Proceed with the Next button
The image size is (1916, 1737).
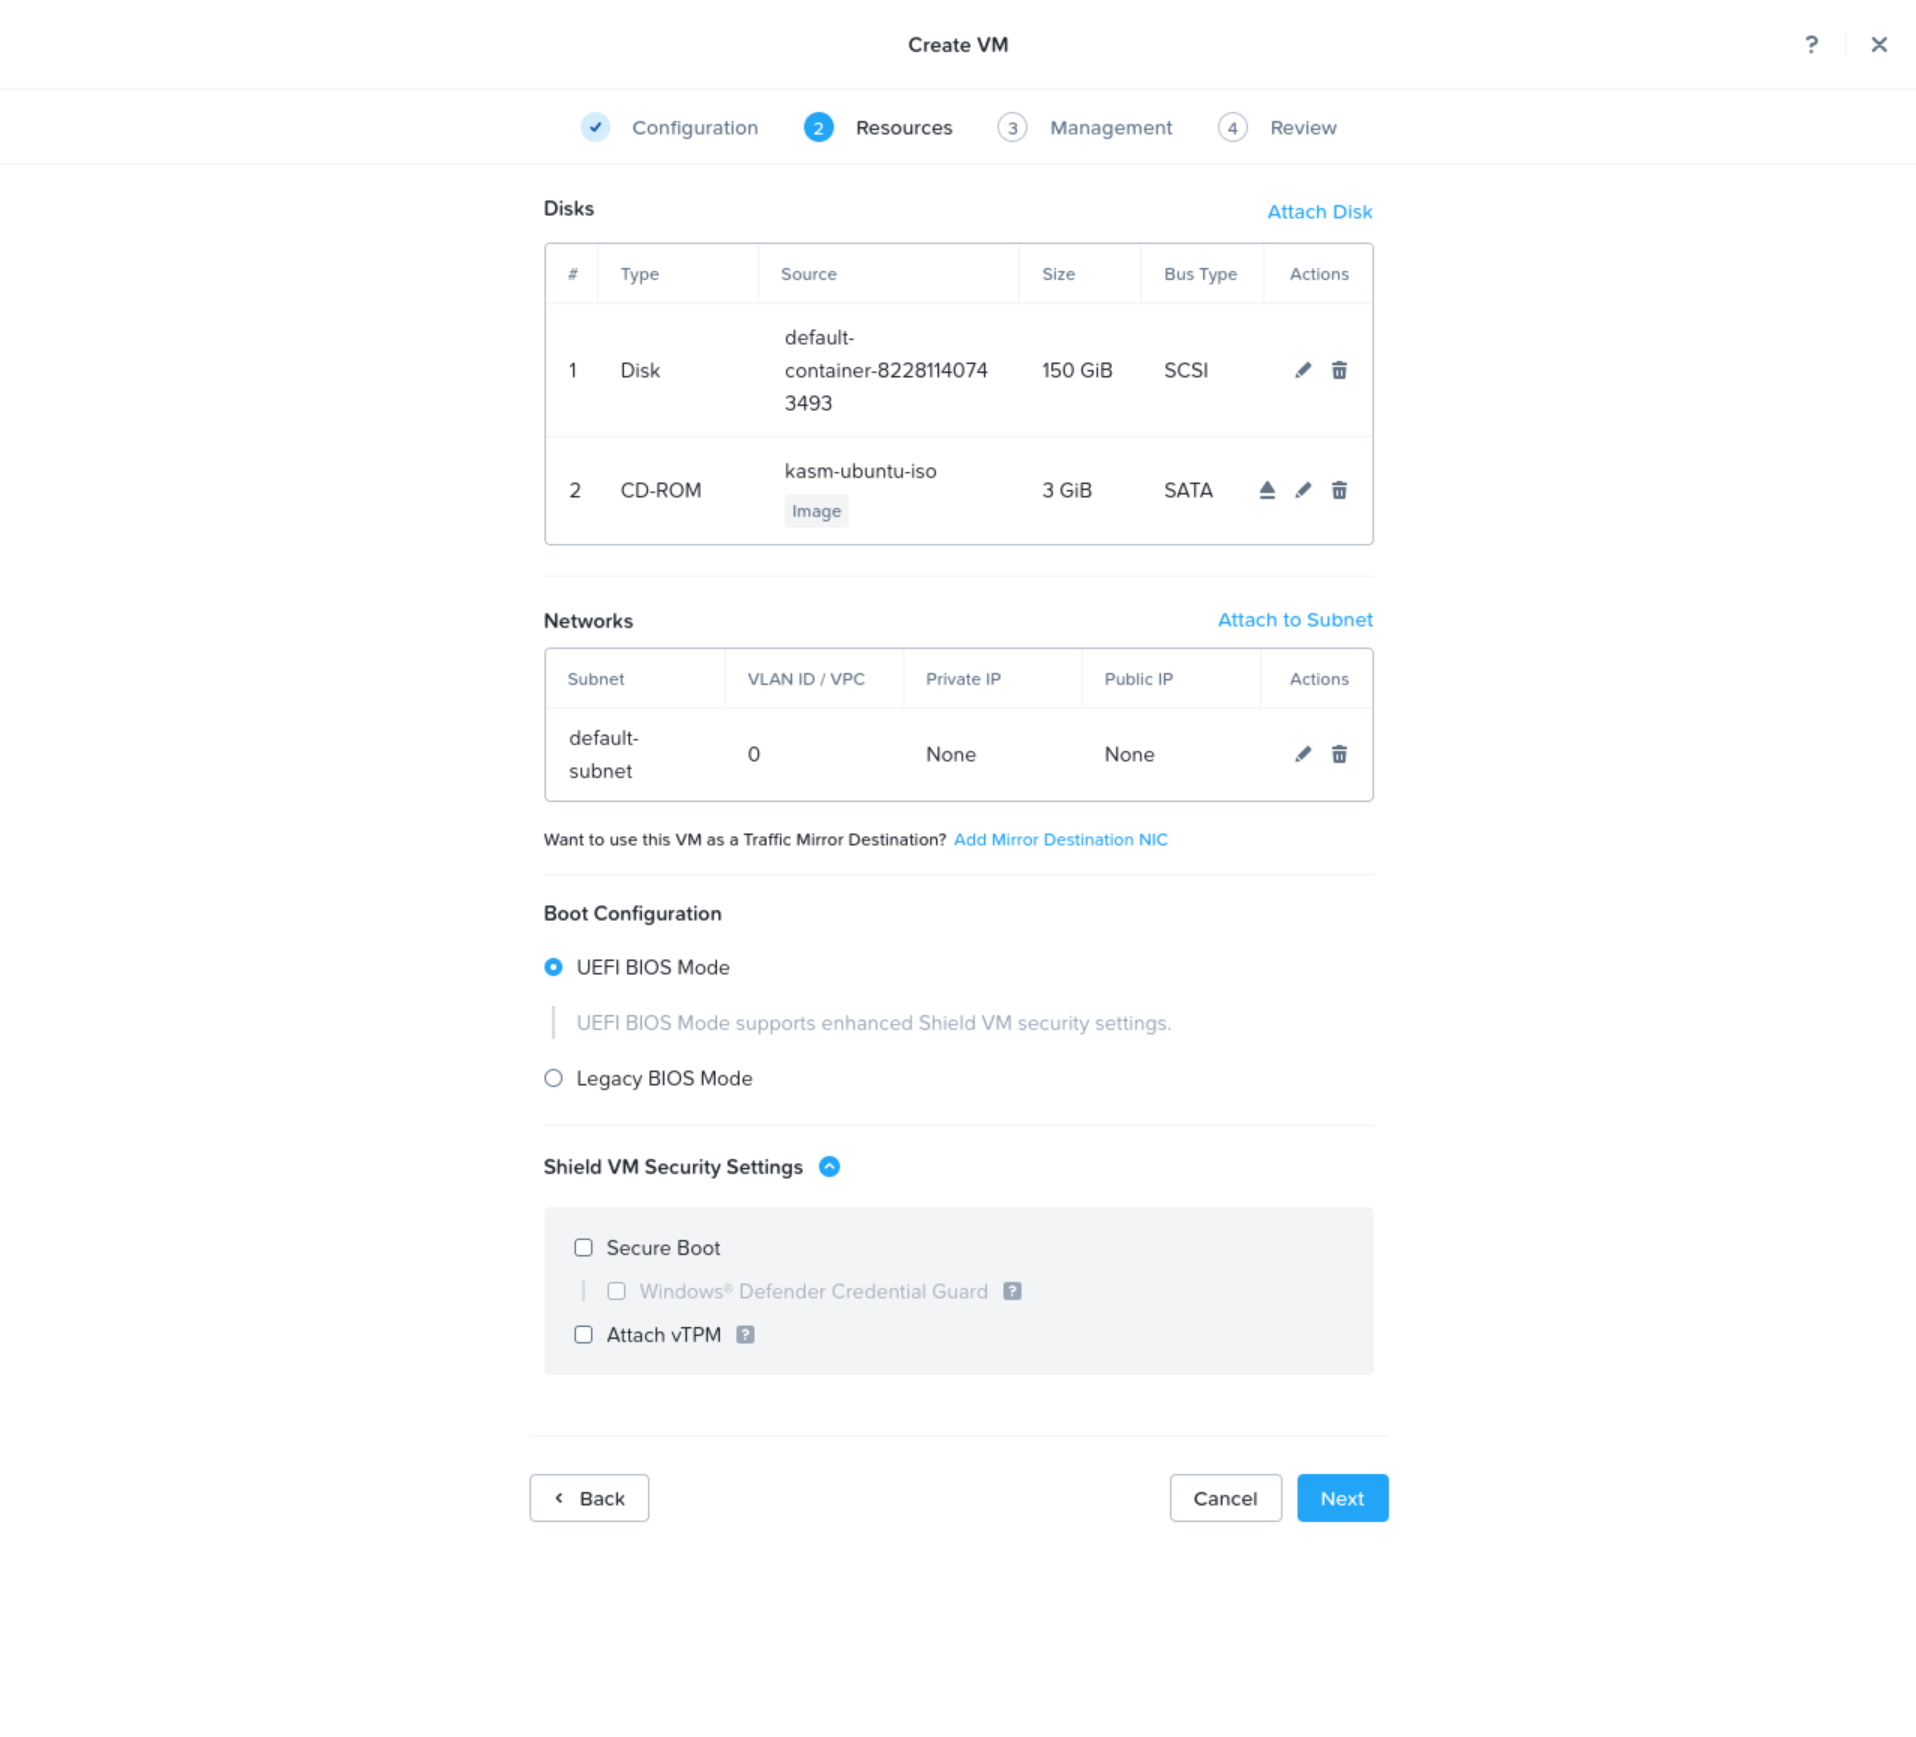pyautogui.click(x=1342, y=1497)
